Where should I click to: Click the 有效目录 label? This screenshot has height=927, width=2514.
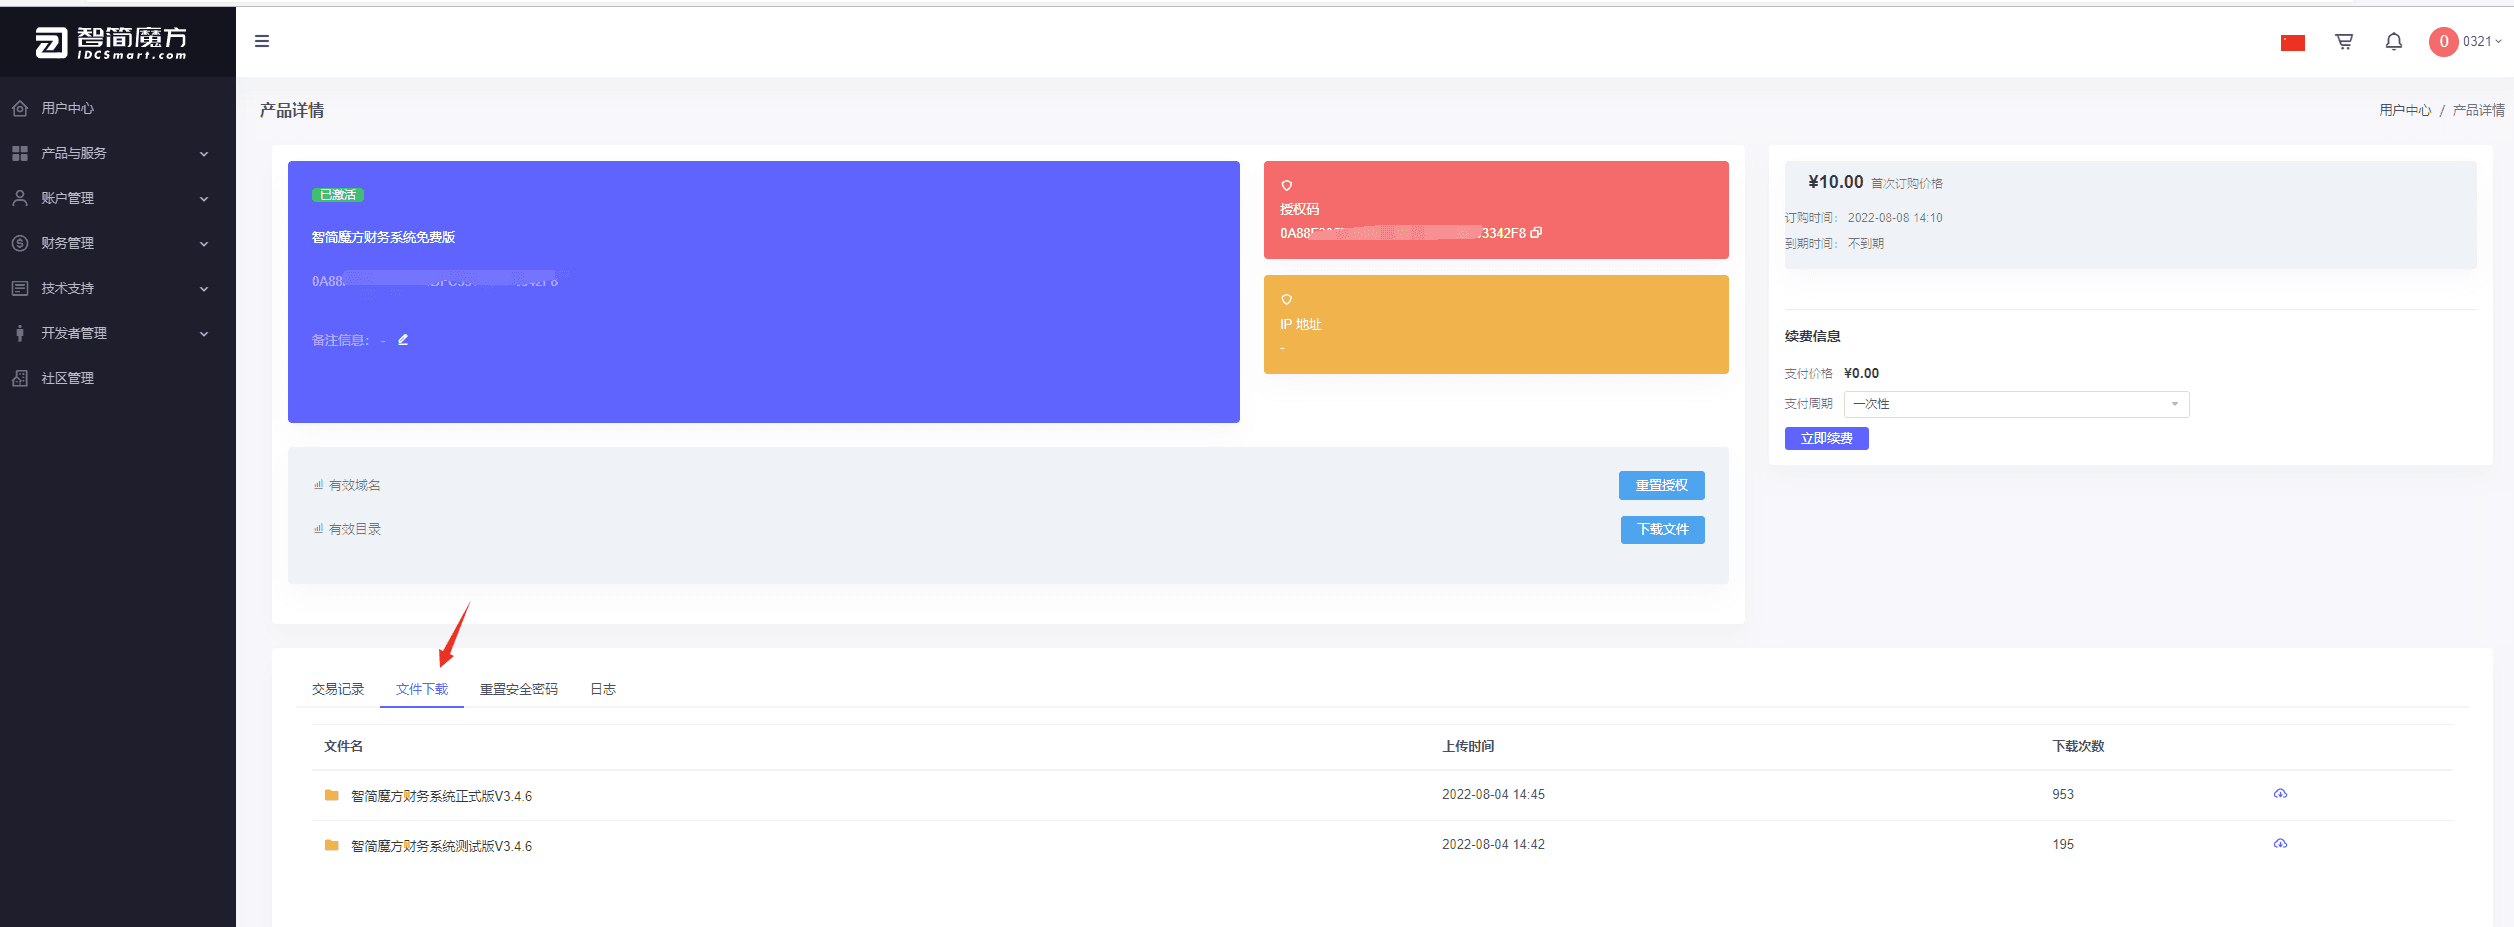pyautogui.click(x=355, y=529)
